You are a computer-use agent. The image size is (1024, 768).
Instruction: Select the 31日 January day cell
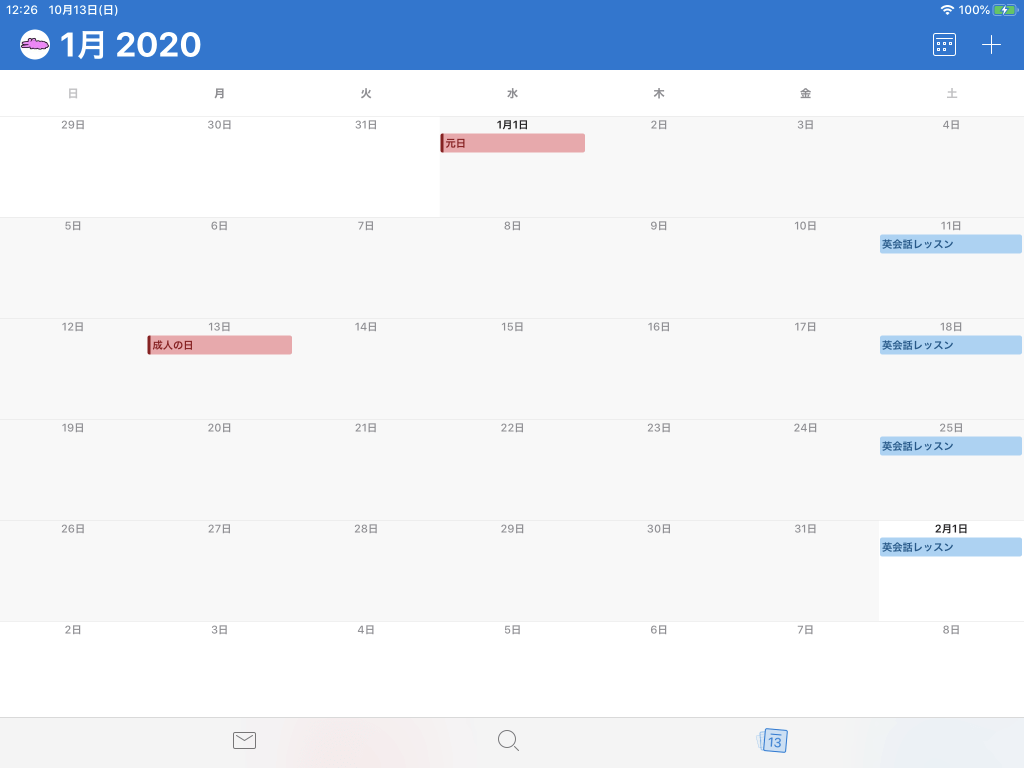pyautogui.click(x=805, y=570)
